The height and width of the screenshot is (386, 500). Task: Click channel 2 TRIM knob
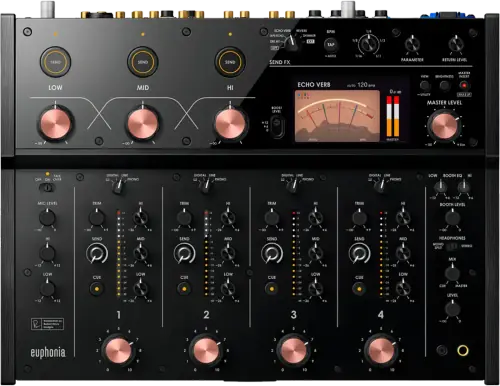click(184, 218)
